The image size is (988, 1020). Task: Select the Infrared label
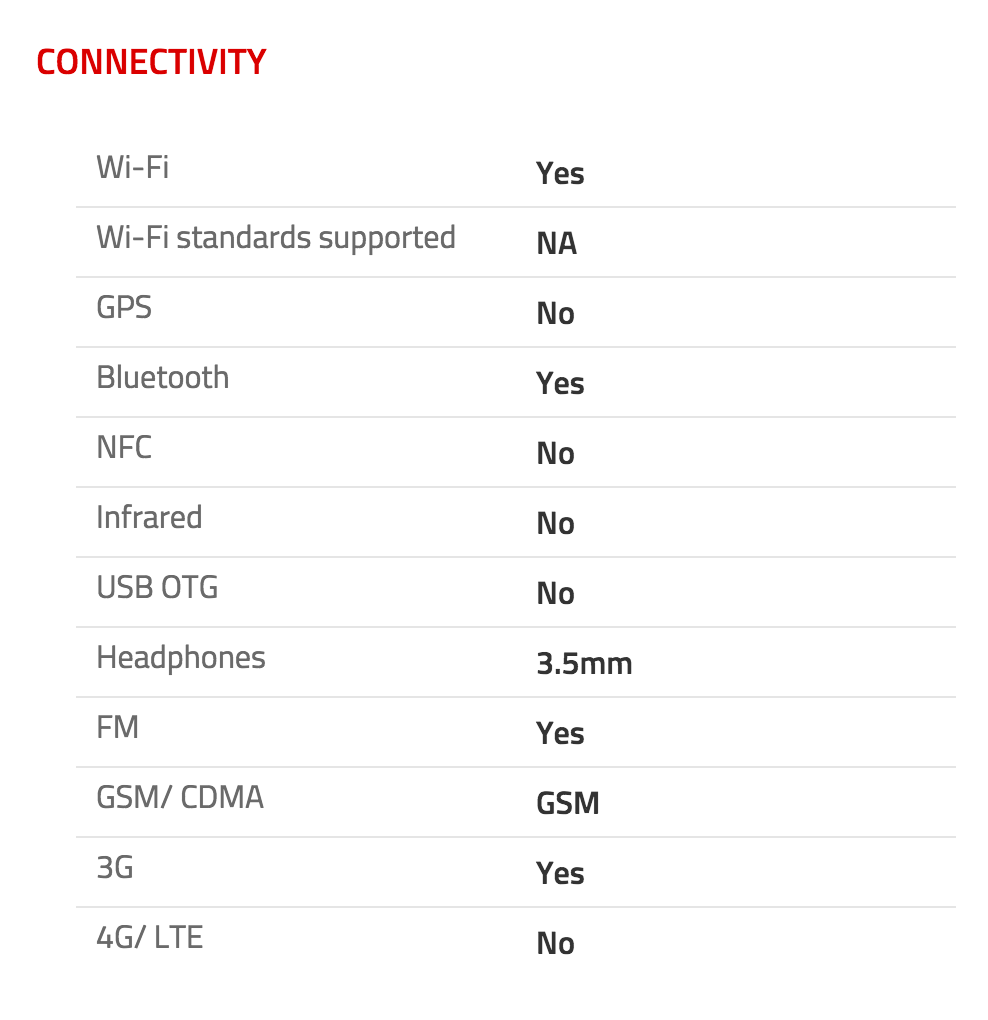149,517
